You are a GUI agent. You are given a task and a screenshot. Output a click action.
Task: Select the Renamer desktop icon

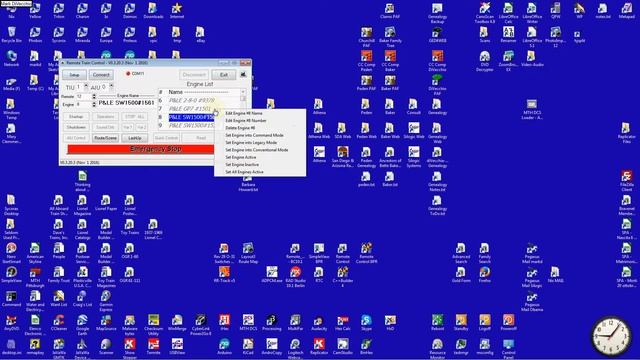pyautogui.click(x=508, y=35)
